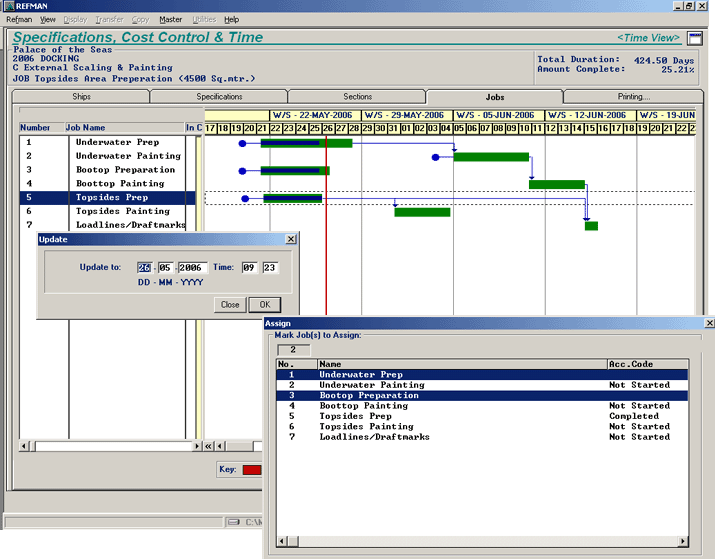This screenshot has width=715, height=559.
Task: Click the year field showing 2006
Action: 191,268
